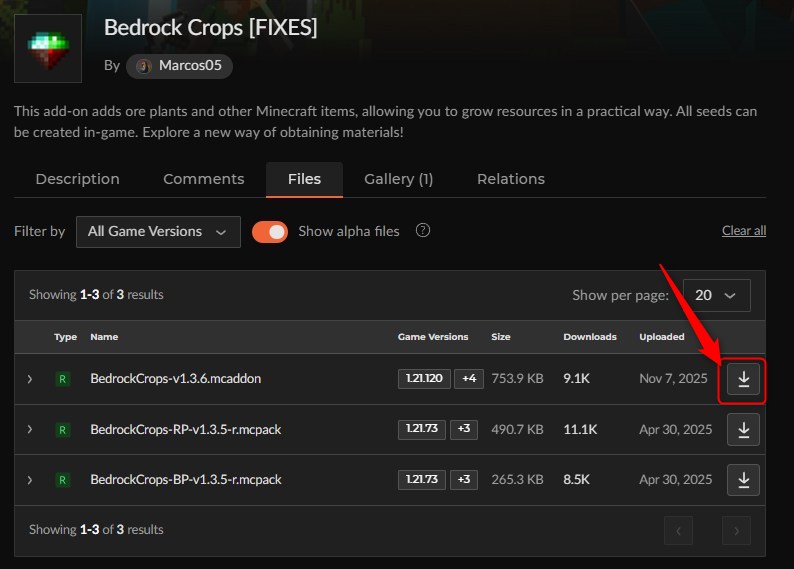Click the 265.3 KB size value
This screenshot has height=569, width=794.
pyautogui.click(x=517, y=480)
